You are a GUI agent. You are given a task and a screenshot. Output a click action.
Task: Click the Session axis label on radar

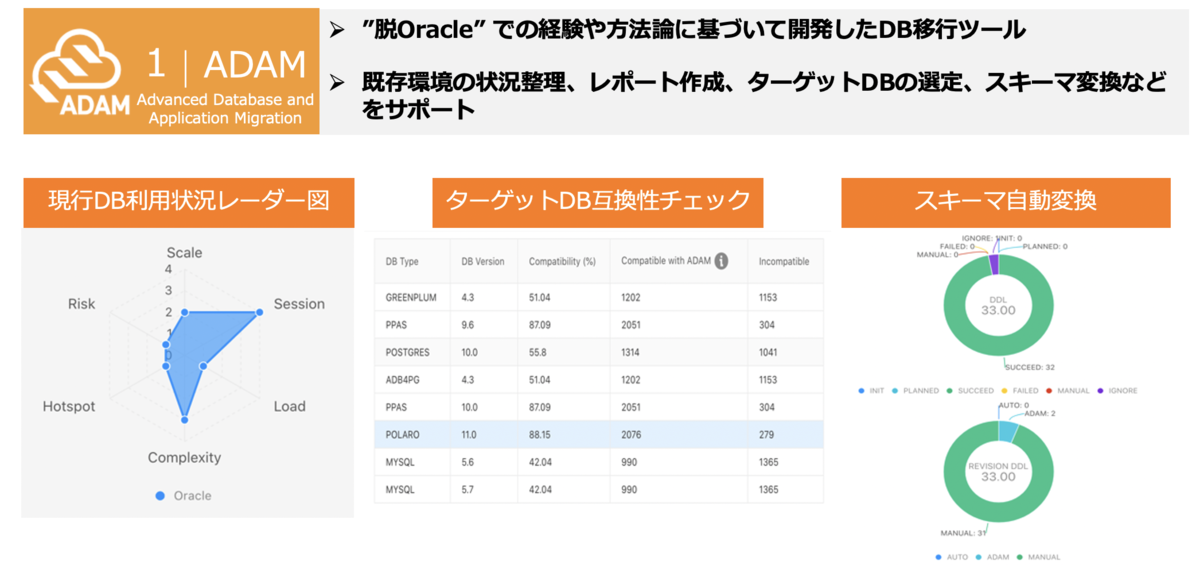pyautogui.click(x=299, y=304)
